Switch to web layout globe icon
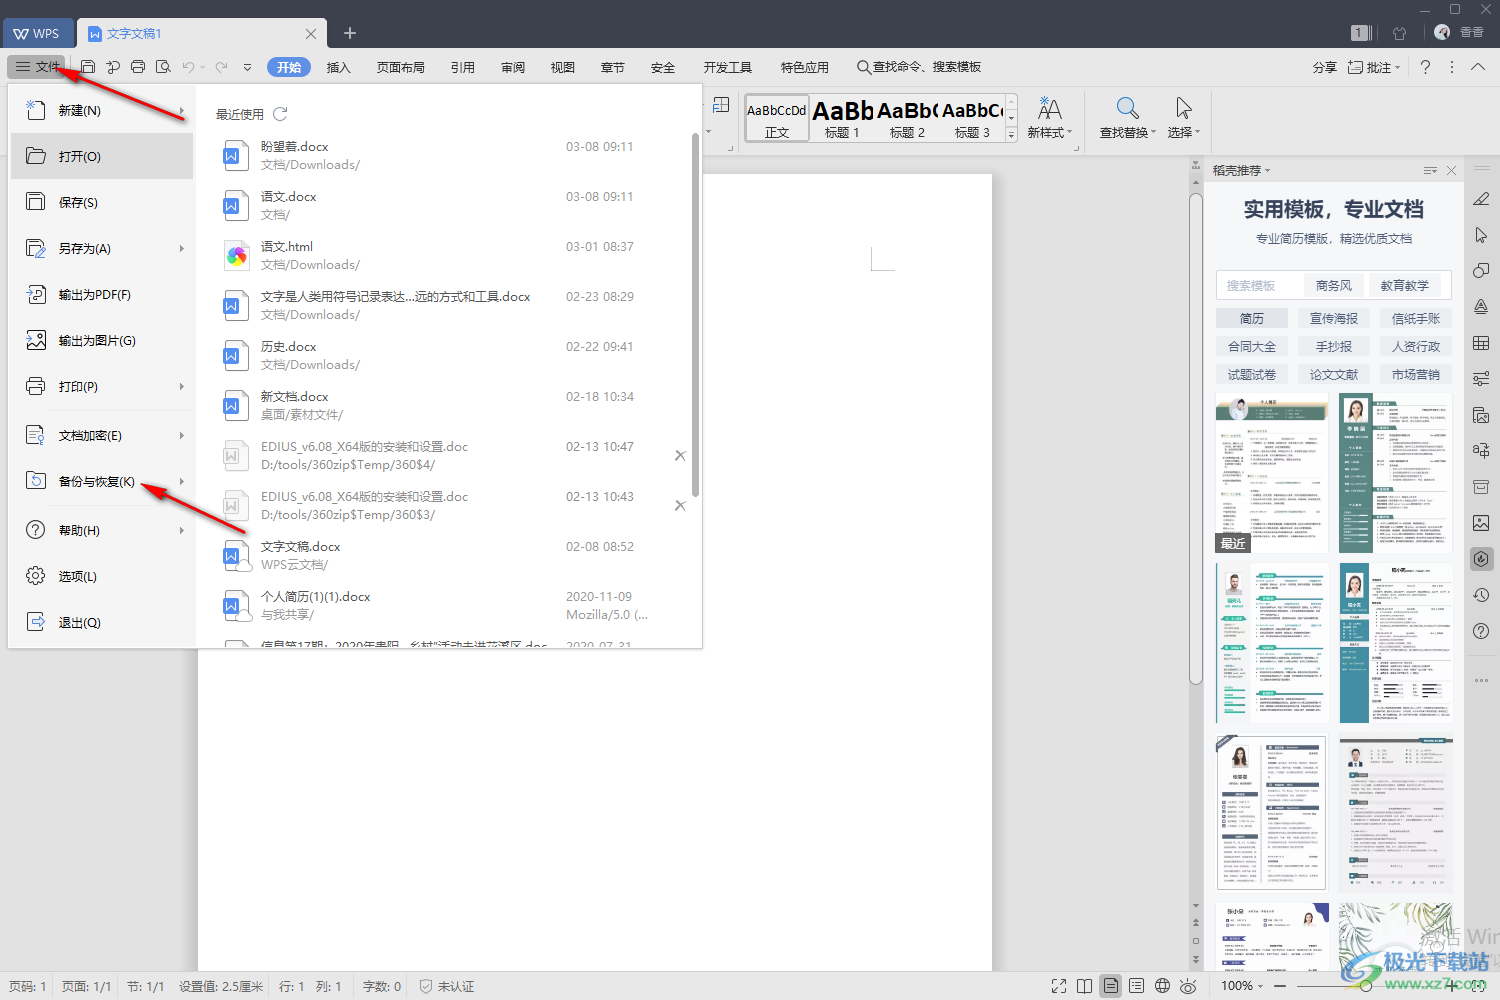Image resolution: width=1500 pixels, height=1000 pixels. click(1163, 986)
